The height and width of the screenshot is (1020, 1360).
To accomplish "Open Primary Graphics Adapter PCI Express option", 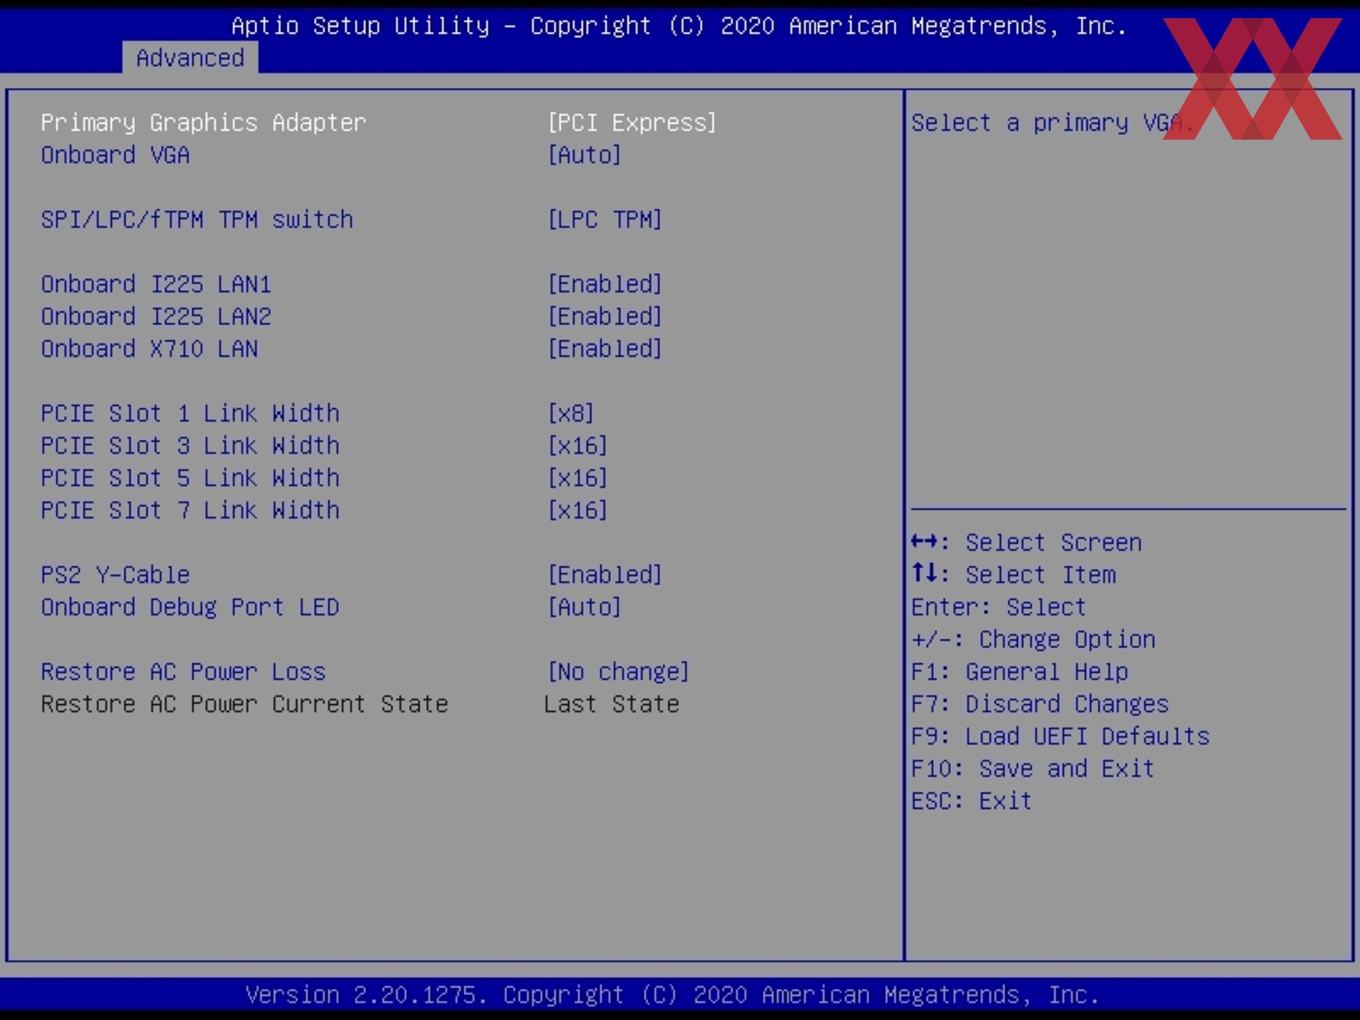I will [x=632, y=122].
